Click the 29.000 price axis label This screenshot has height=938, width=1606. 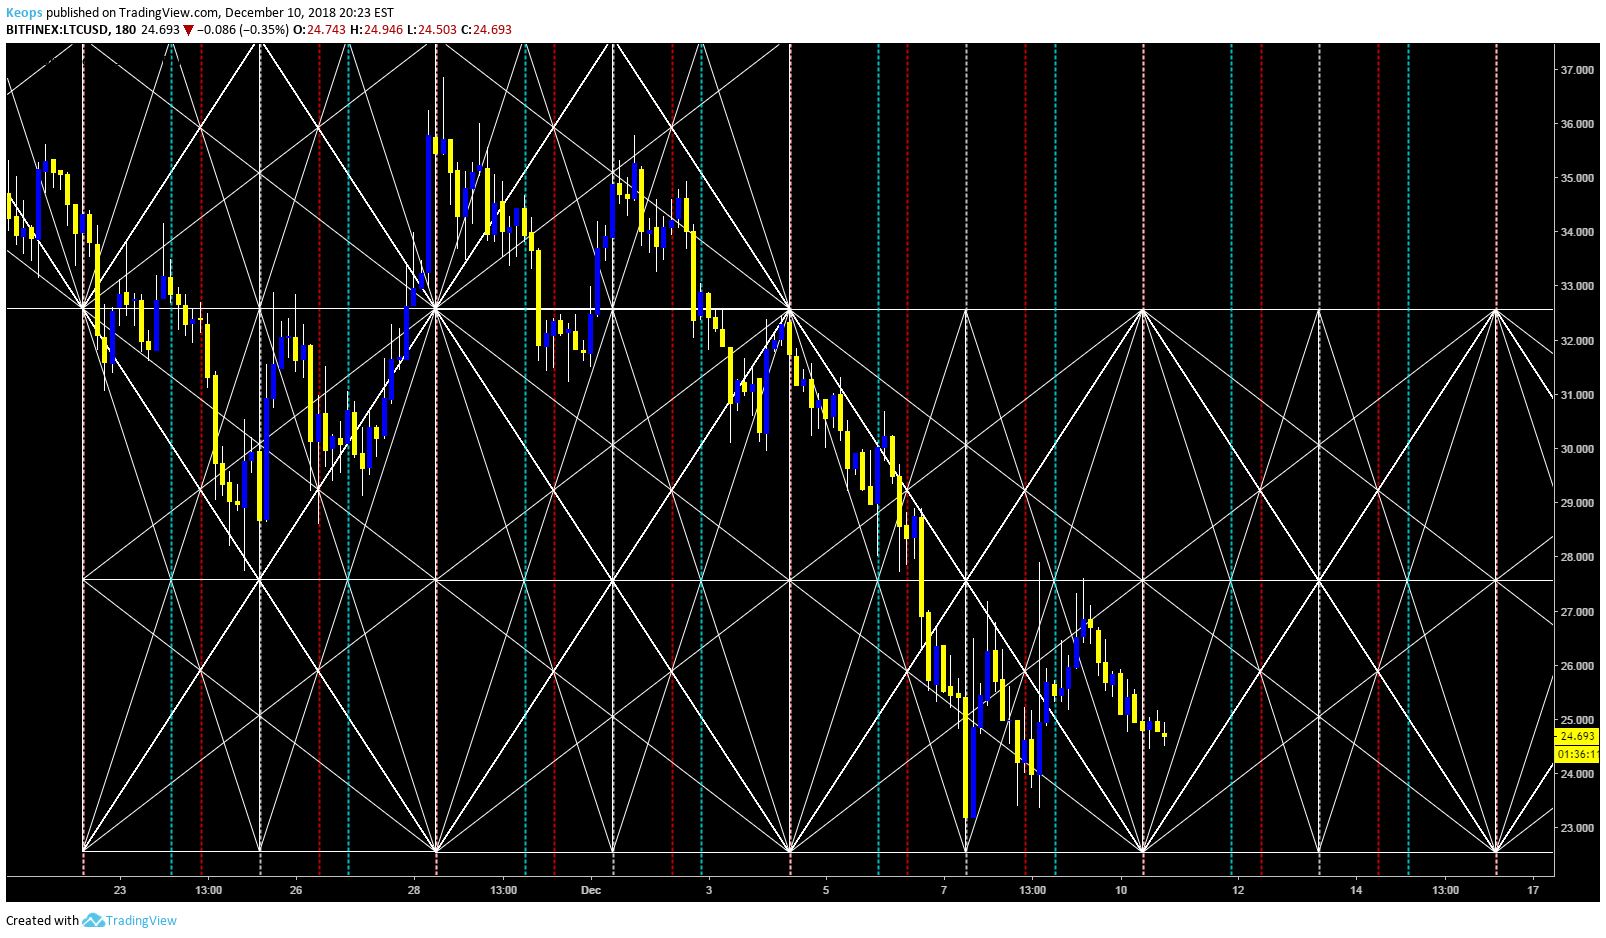1576,503
